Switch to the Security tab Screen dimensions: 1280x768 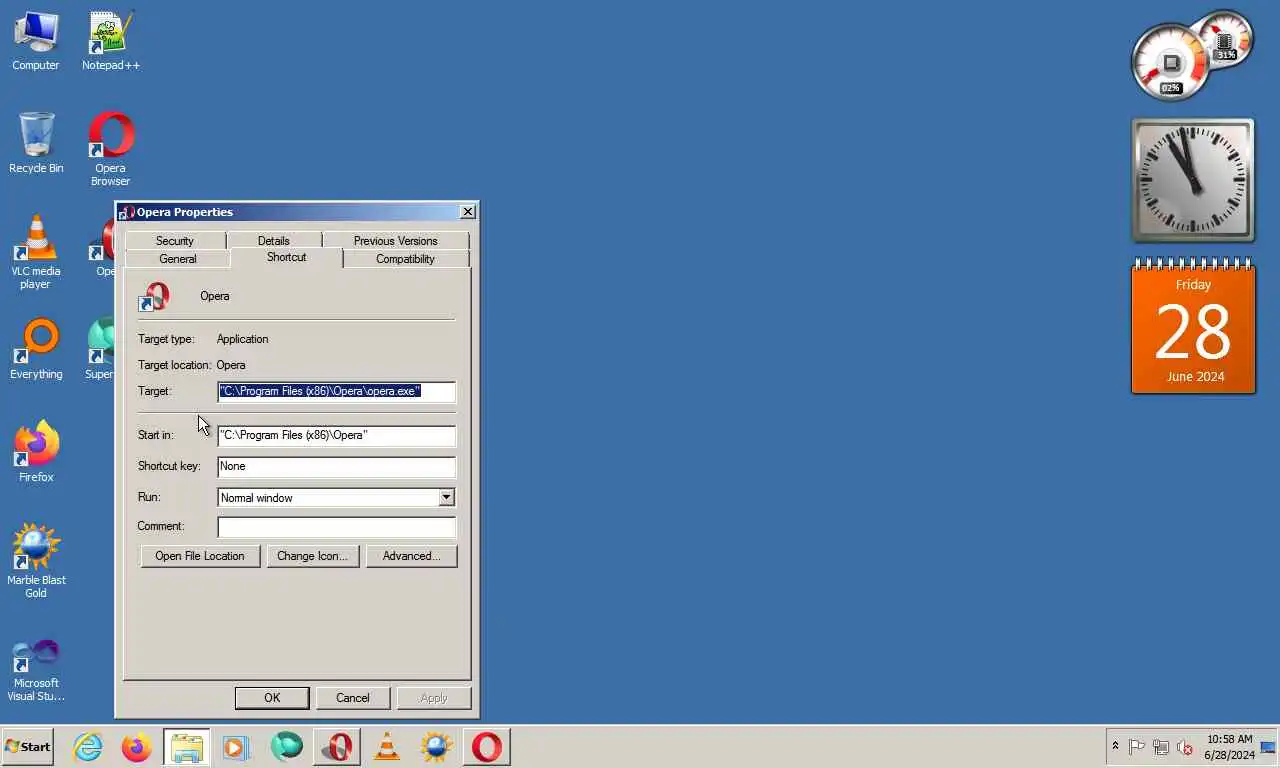point(175,241)
